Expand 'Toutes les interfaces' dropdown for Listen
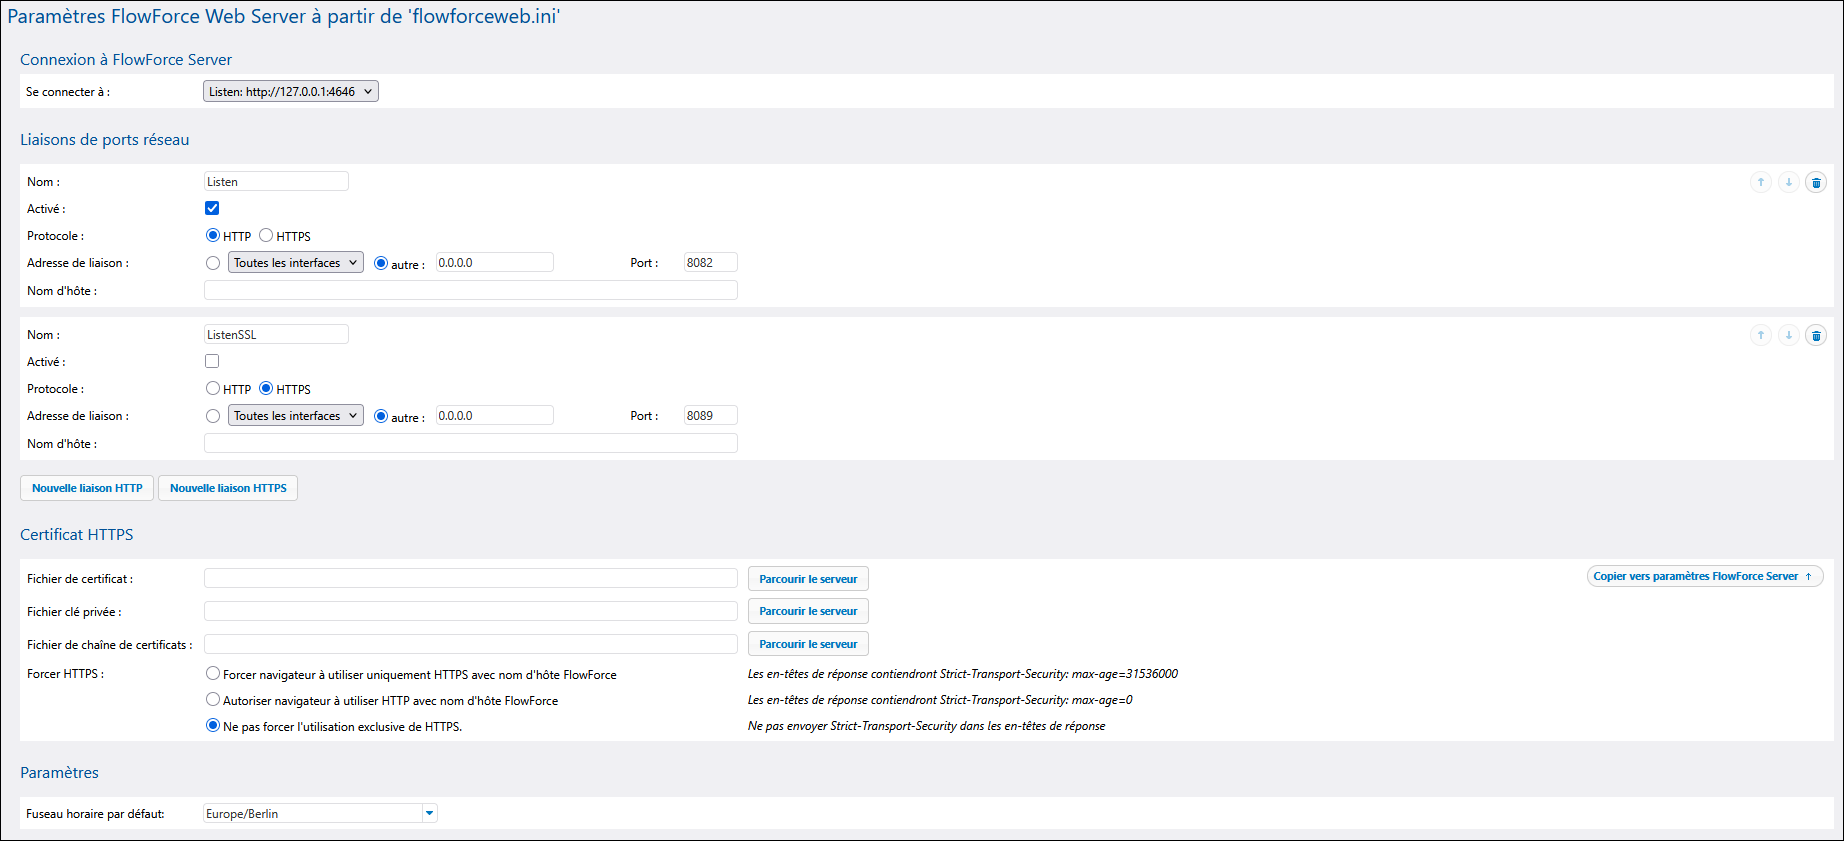1844x841 pixels. point(295,263)
